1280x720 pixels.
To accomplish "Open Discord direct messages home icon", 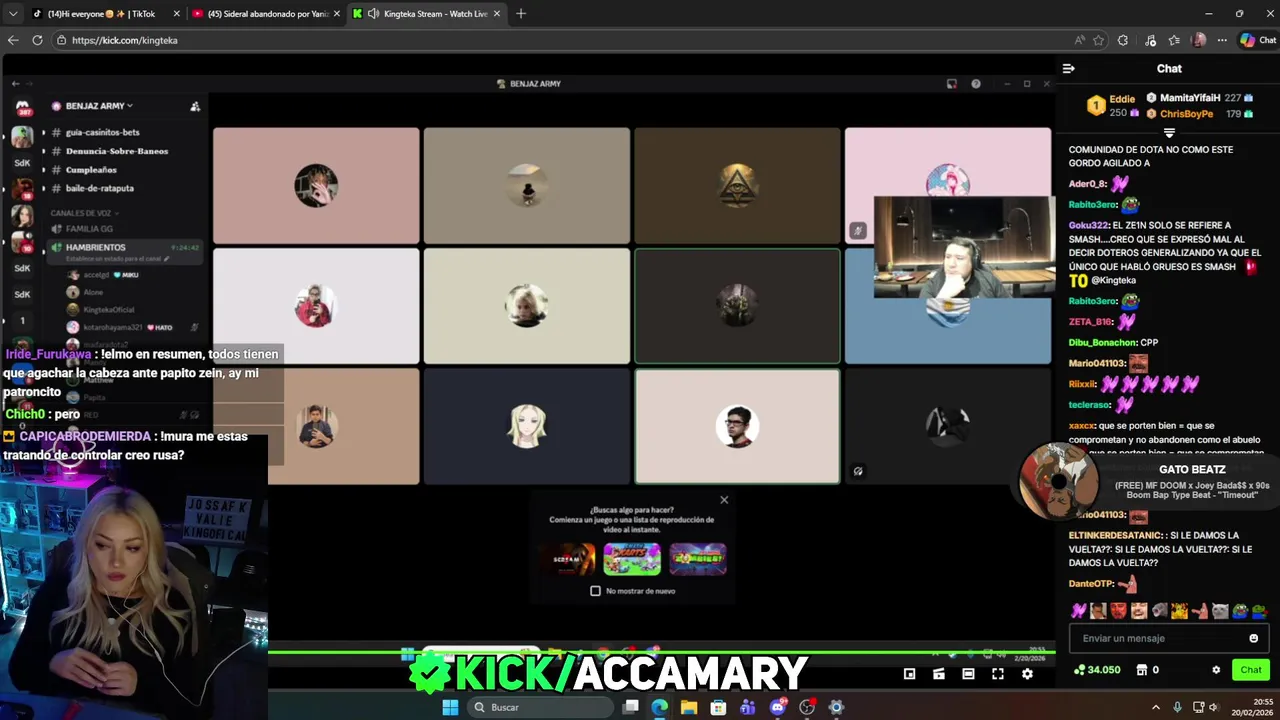I will (22, 107).
